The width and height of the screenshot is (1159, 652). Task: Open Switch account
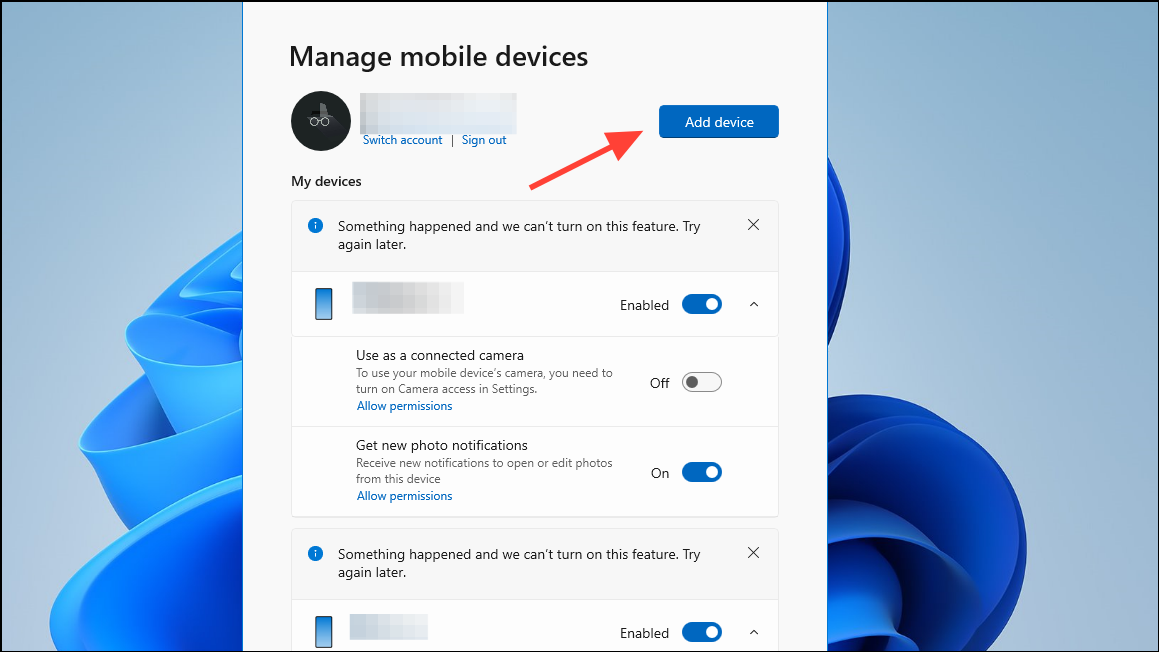(402, 139)
